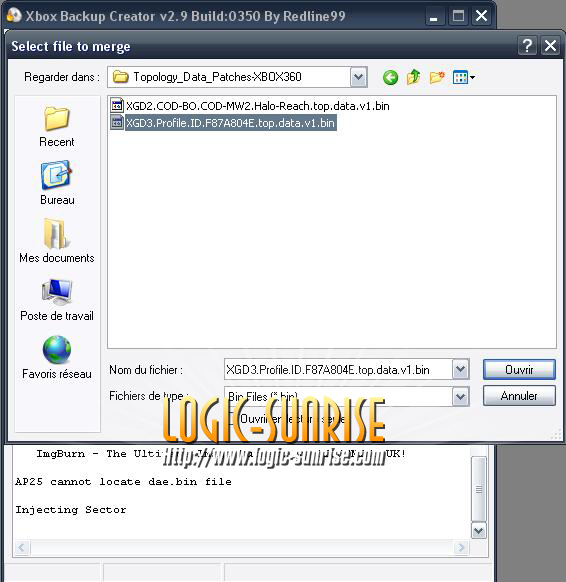Minimize the Xbox Backup Creator window
Image resolution: width=566 pixels, height=582 pixels.
(434, 16)
